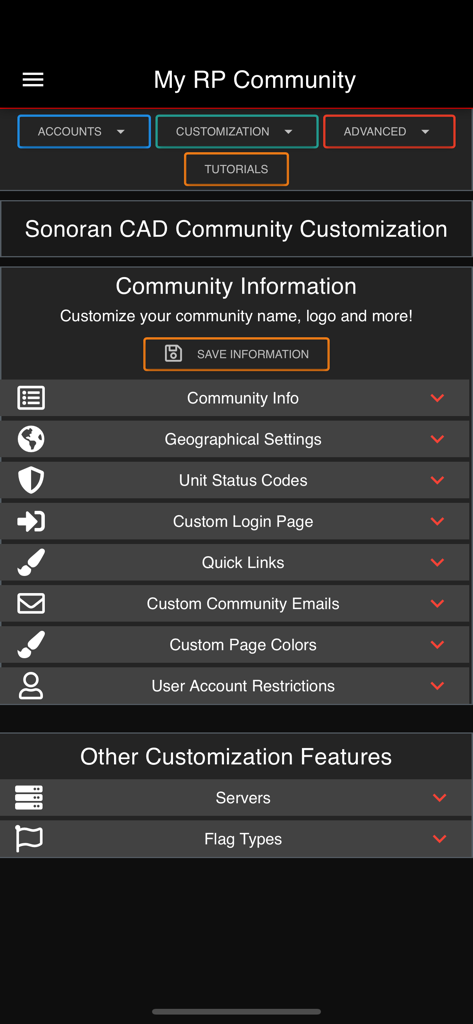The width and height of the screenshot is (473, 1024).
Task: Select the Flag Types row label
Action: (243, 839)
